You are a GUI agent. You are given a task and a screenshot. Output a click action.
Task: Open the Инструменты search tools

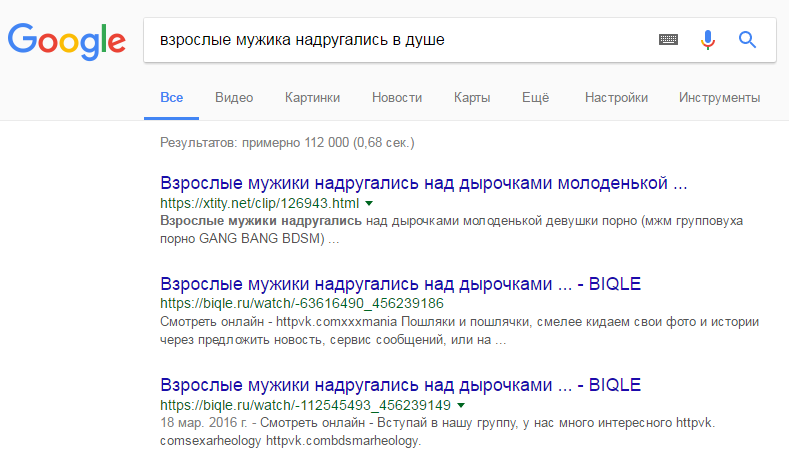[720, 98]
